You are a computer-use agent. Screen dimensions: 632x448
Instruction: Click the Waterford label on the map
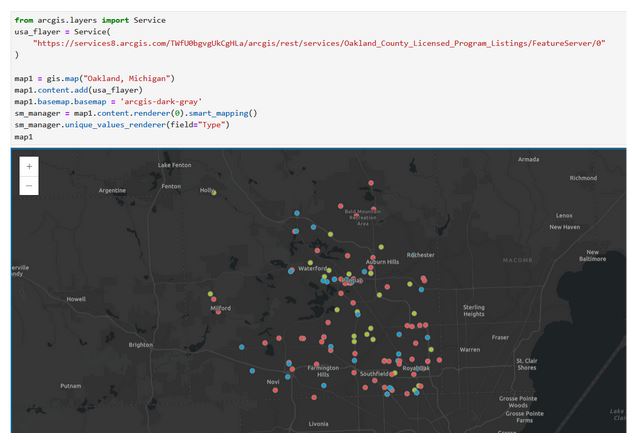[312, 268]
